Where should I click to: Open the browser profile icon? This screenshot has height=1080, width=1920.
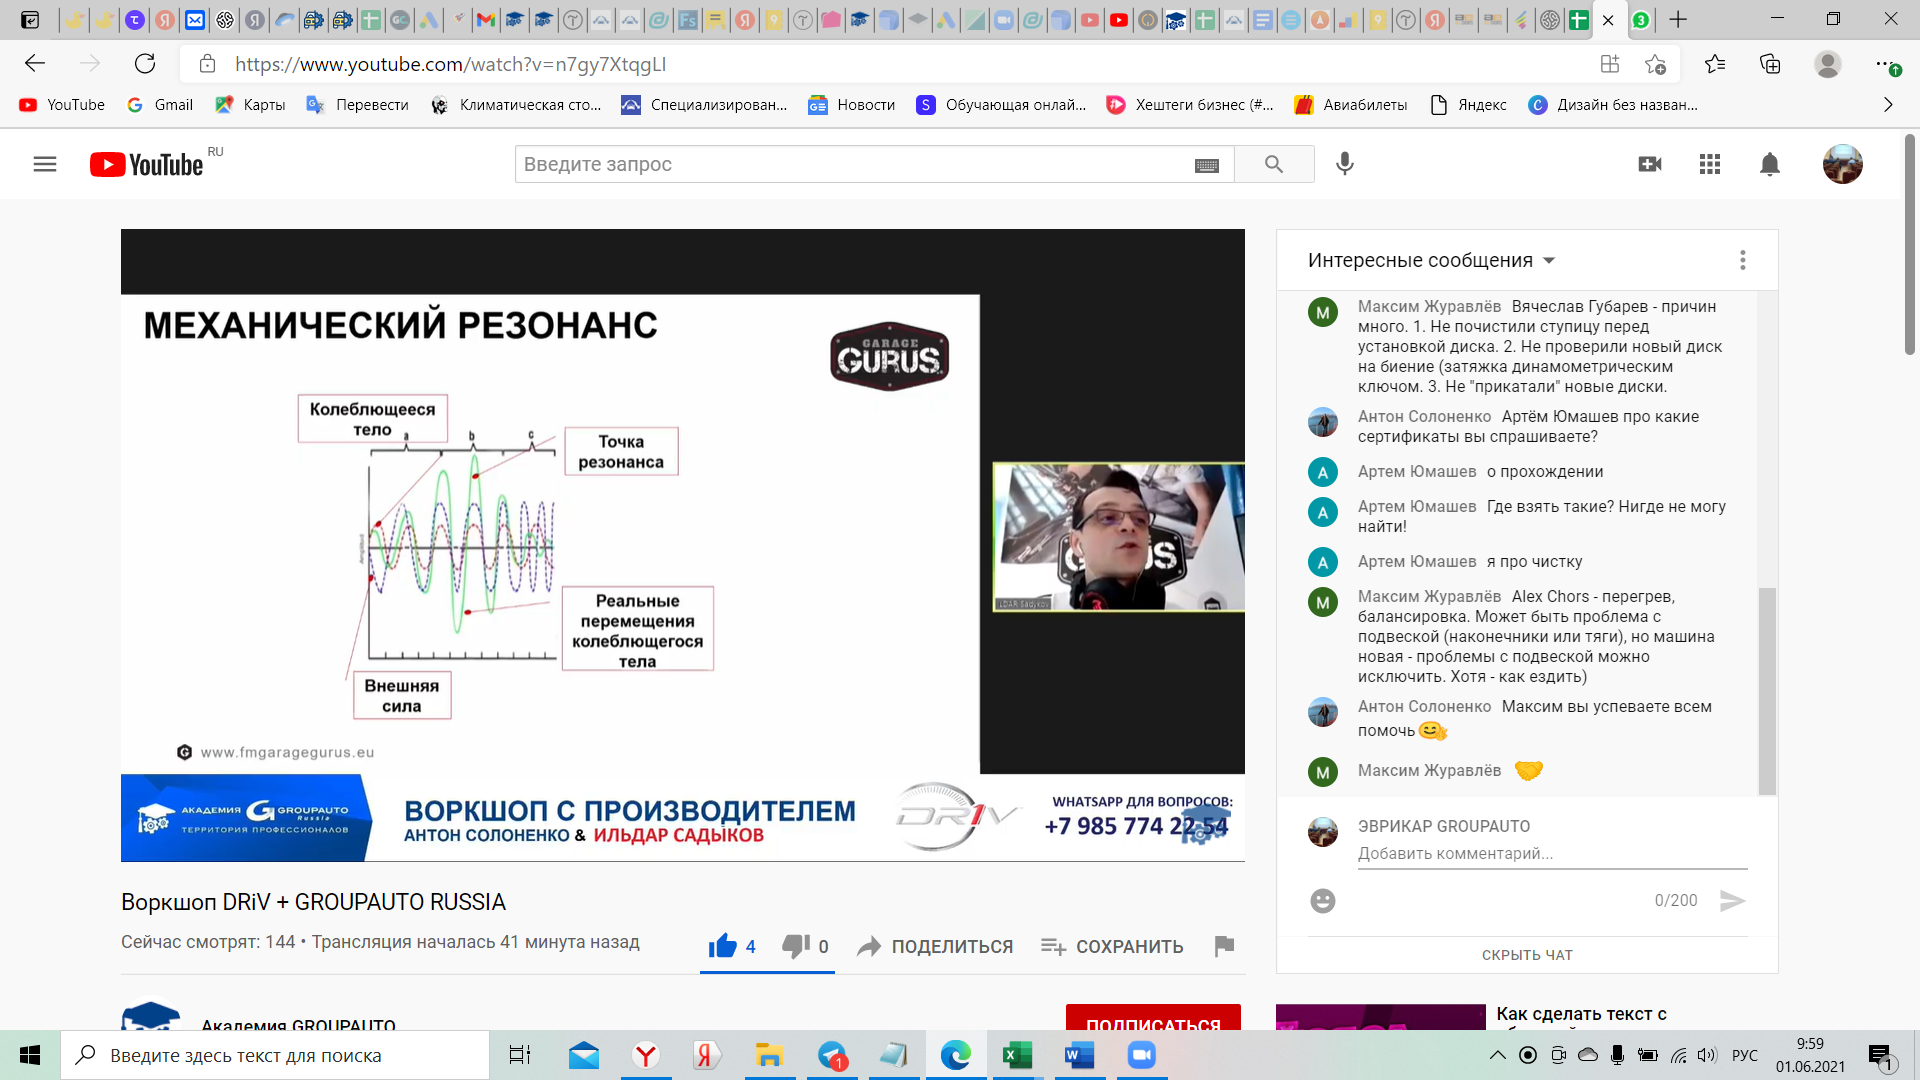coord(1828,64)
